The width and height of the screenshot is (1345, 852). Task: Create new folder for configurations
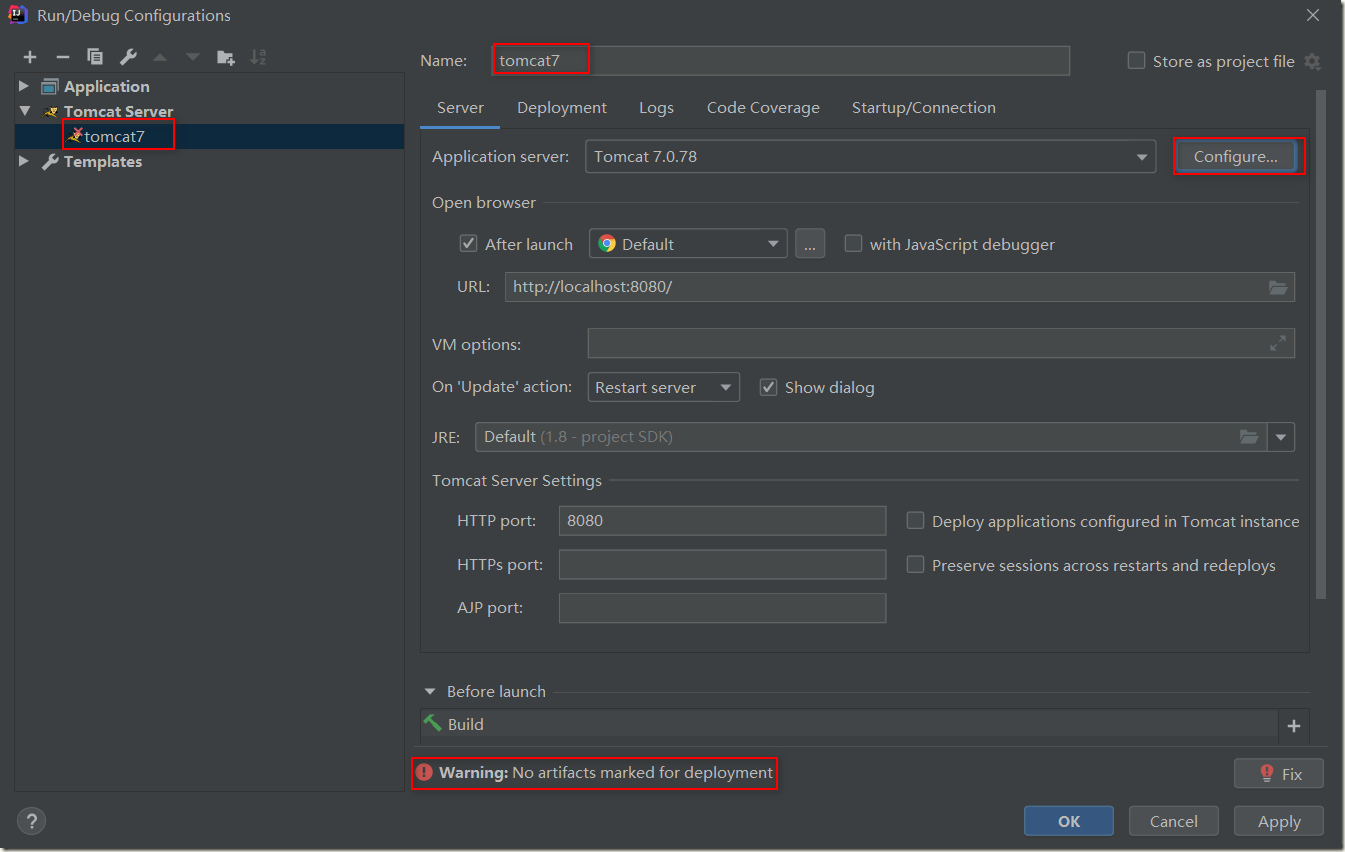226,57
